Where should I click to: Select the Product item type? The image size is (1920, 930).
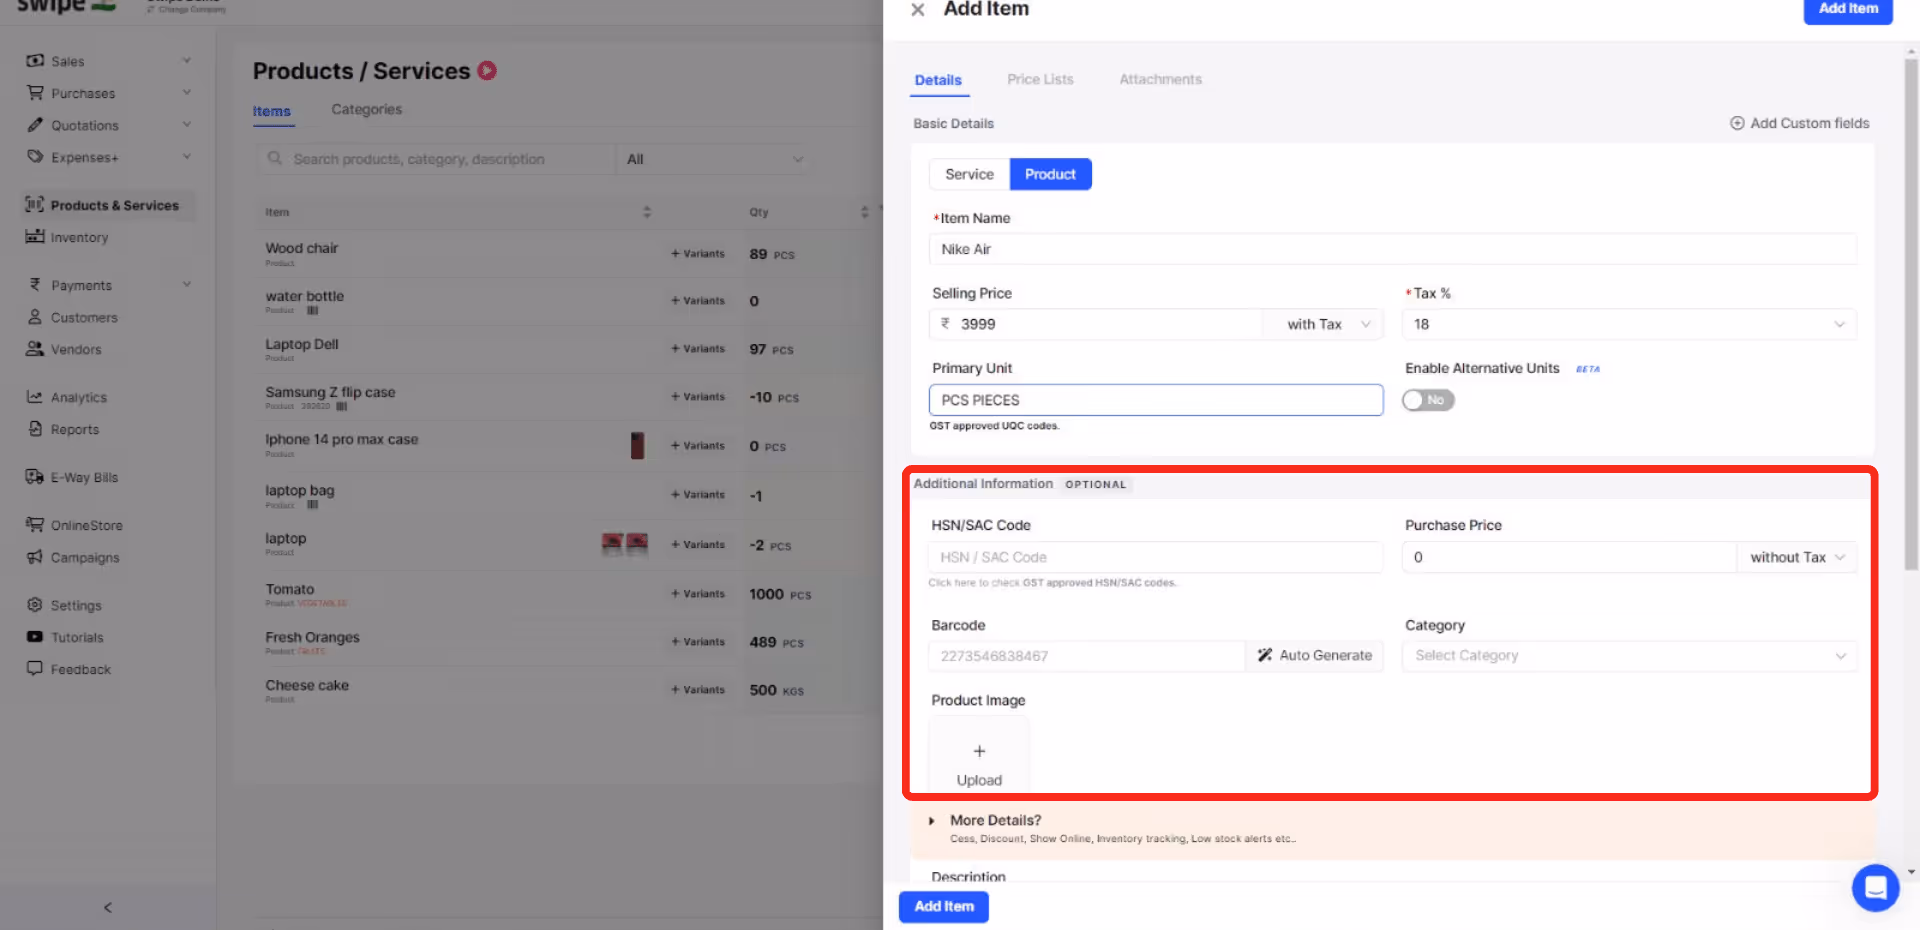[1050, 174]
